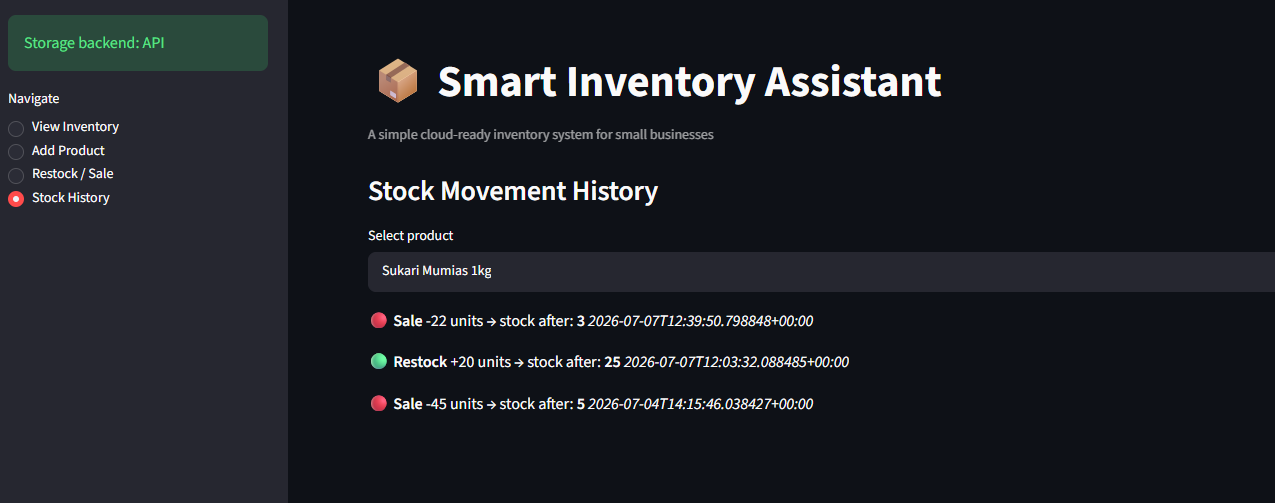This screenshot has height=503, width=1275.
Task: Click the Sale -22 units history entry
Action: point(591,321)
